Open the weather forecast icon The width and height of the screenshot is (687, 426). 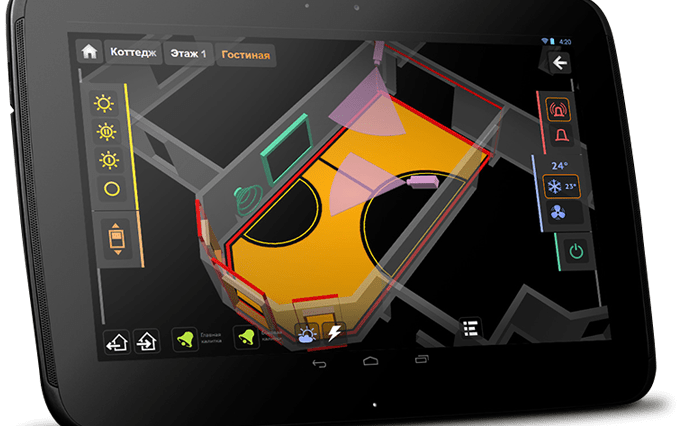click(x=306, y=334)
